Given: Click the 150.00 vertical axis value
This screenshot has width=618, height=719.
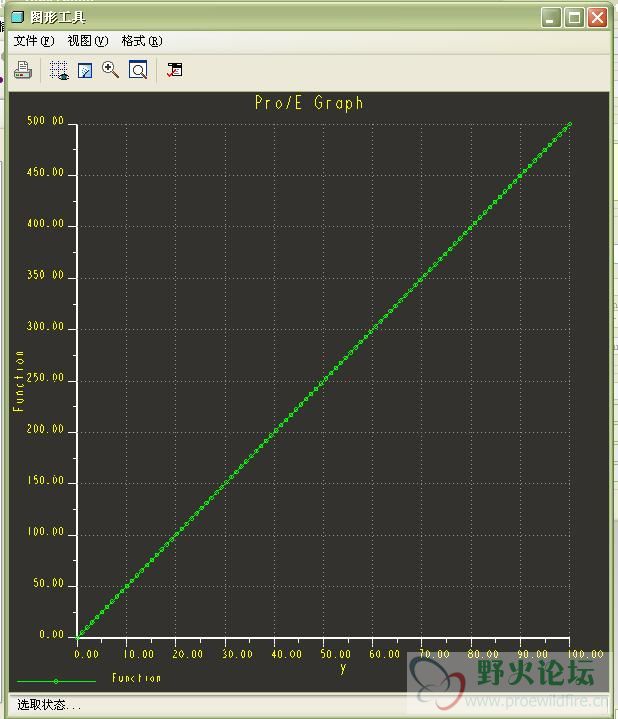Looking at the screenshot, I should (45, 480).
